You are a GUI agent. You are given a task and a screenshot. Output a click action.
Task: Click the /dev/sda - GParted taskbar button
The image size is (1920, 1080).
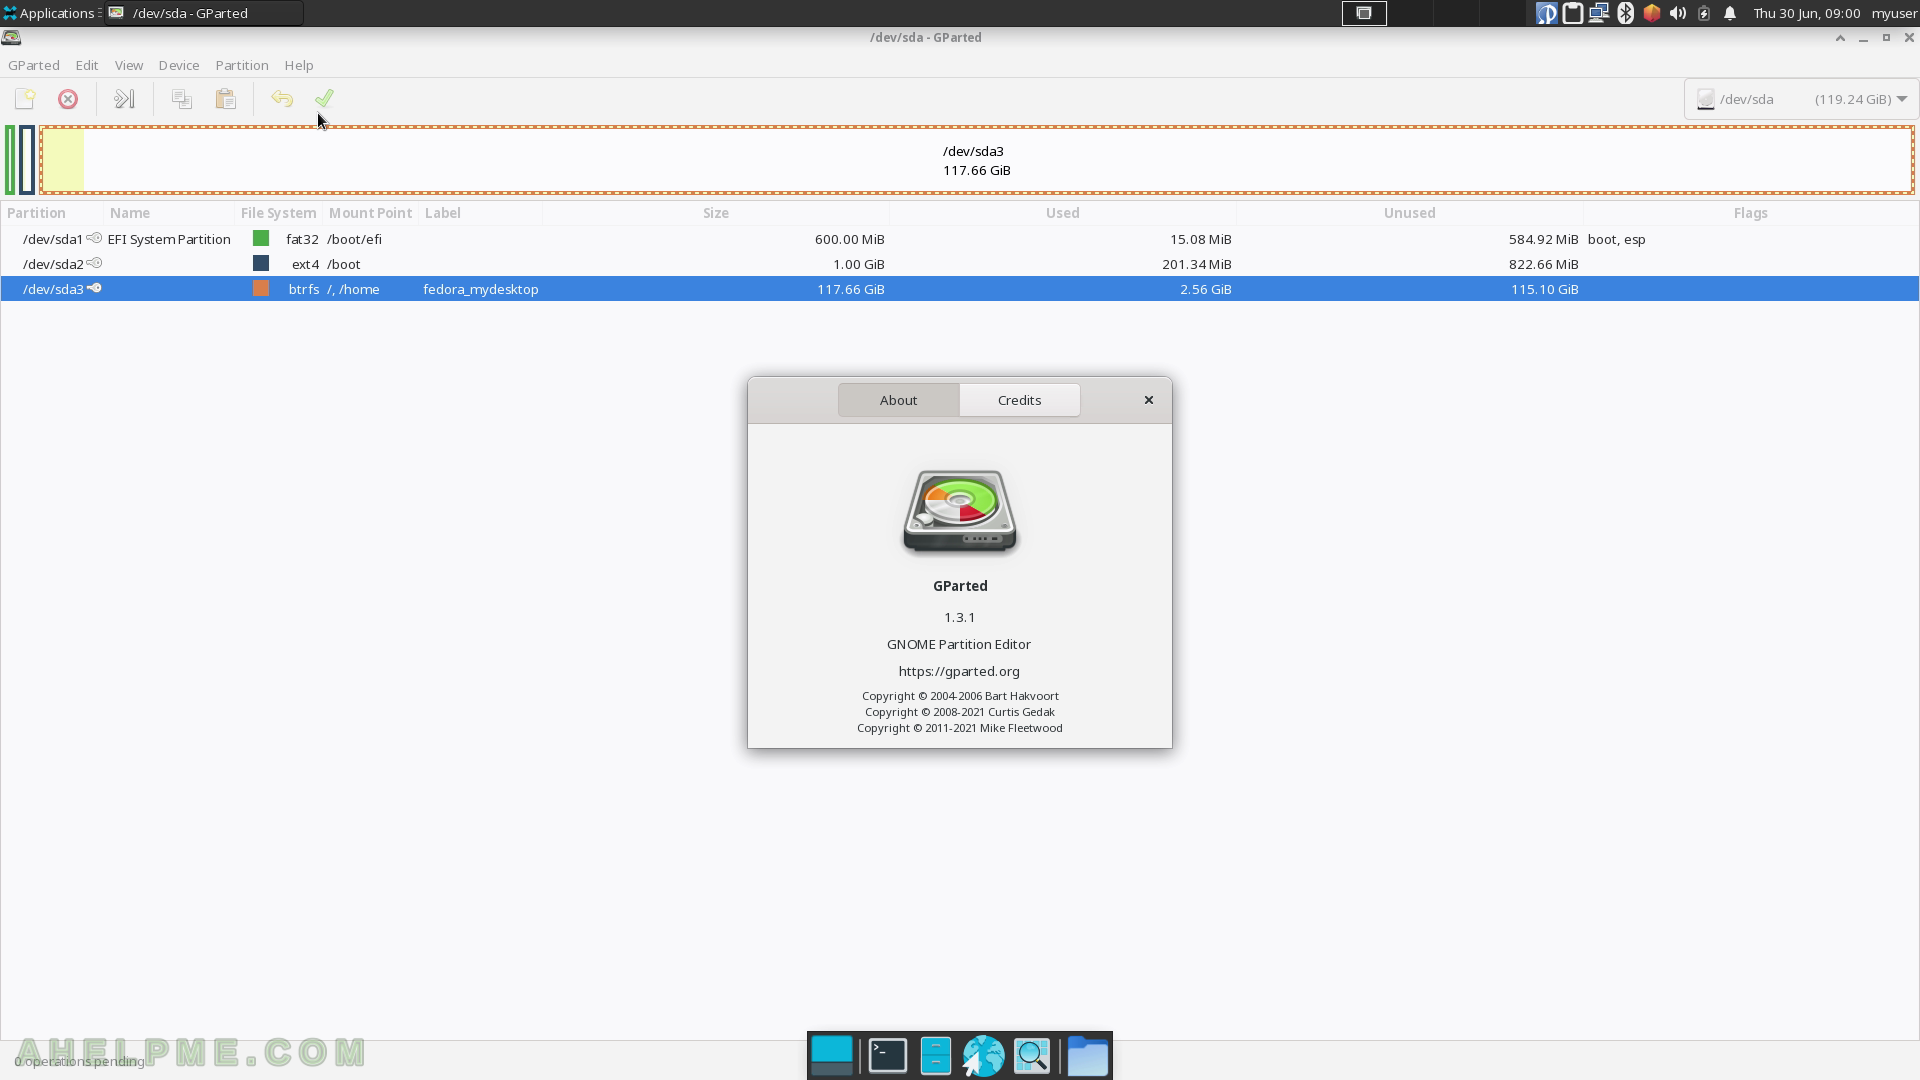coord(203,13)
